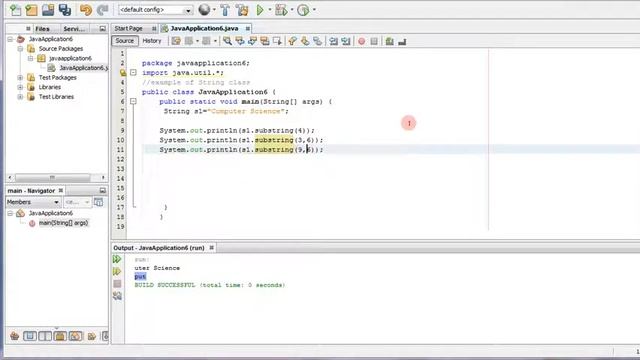
Task: Click the Find Next Occurrence icon
Action: (252, 41)
